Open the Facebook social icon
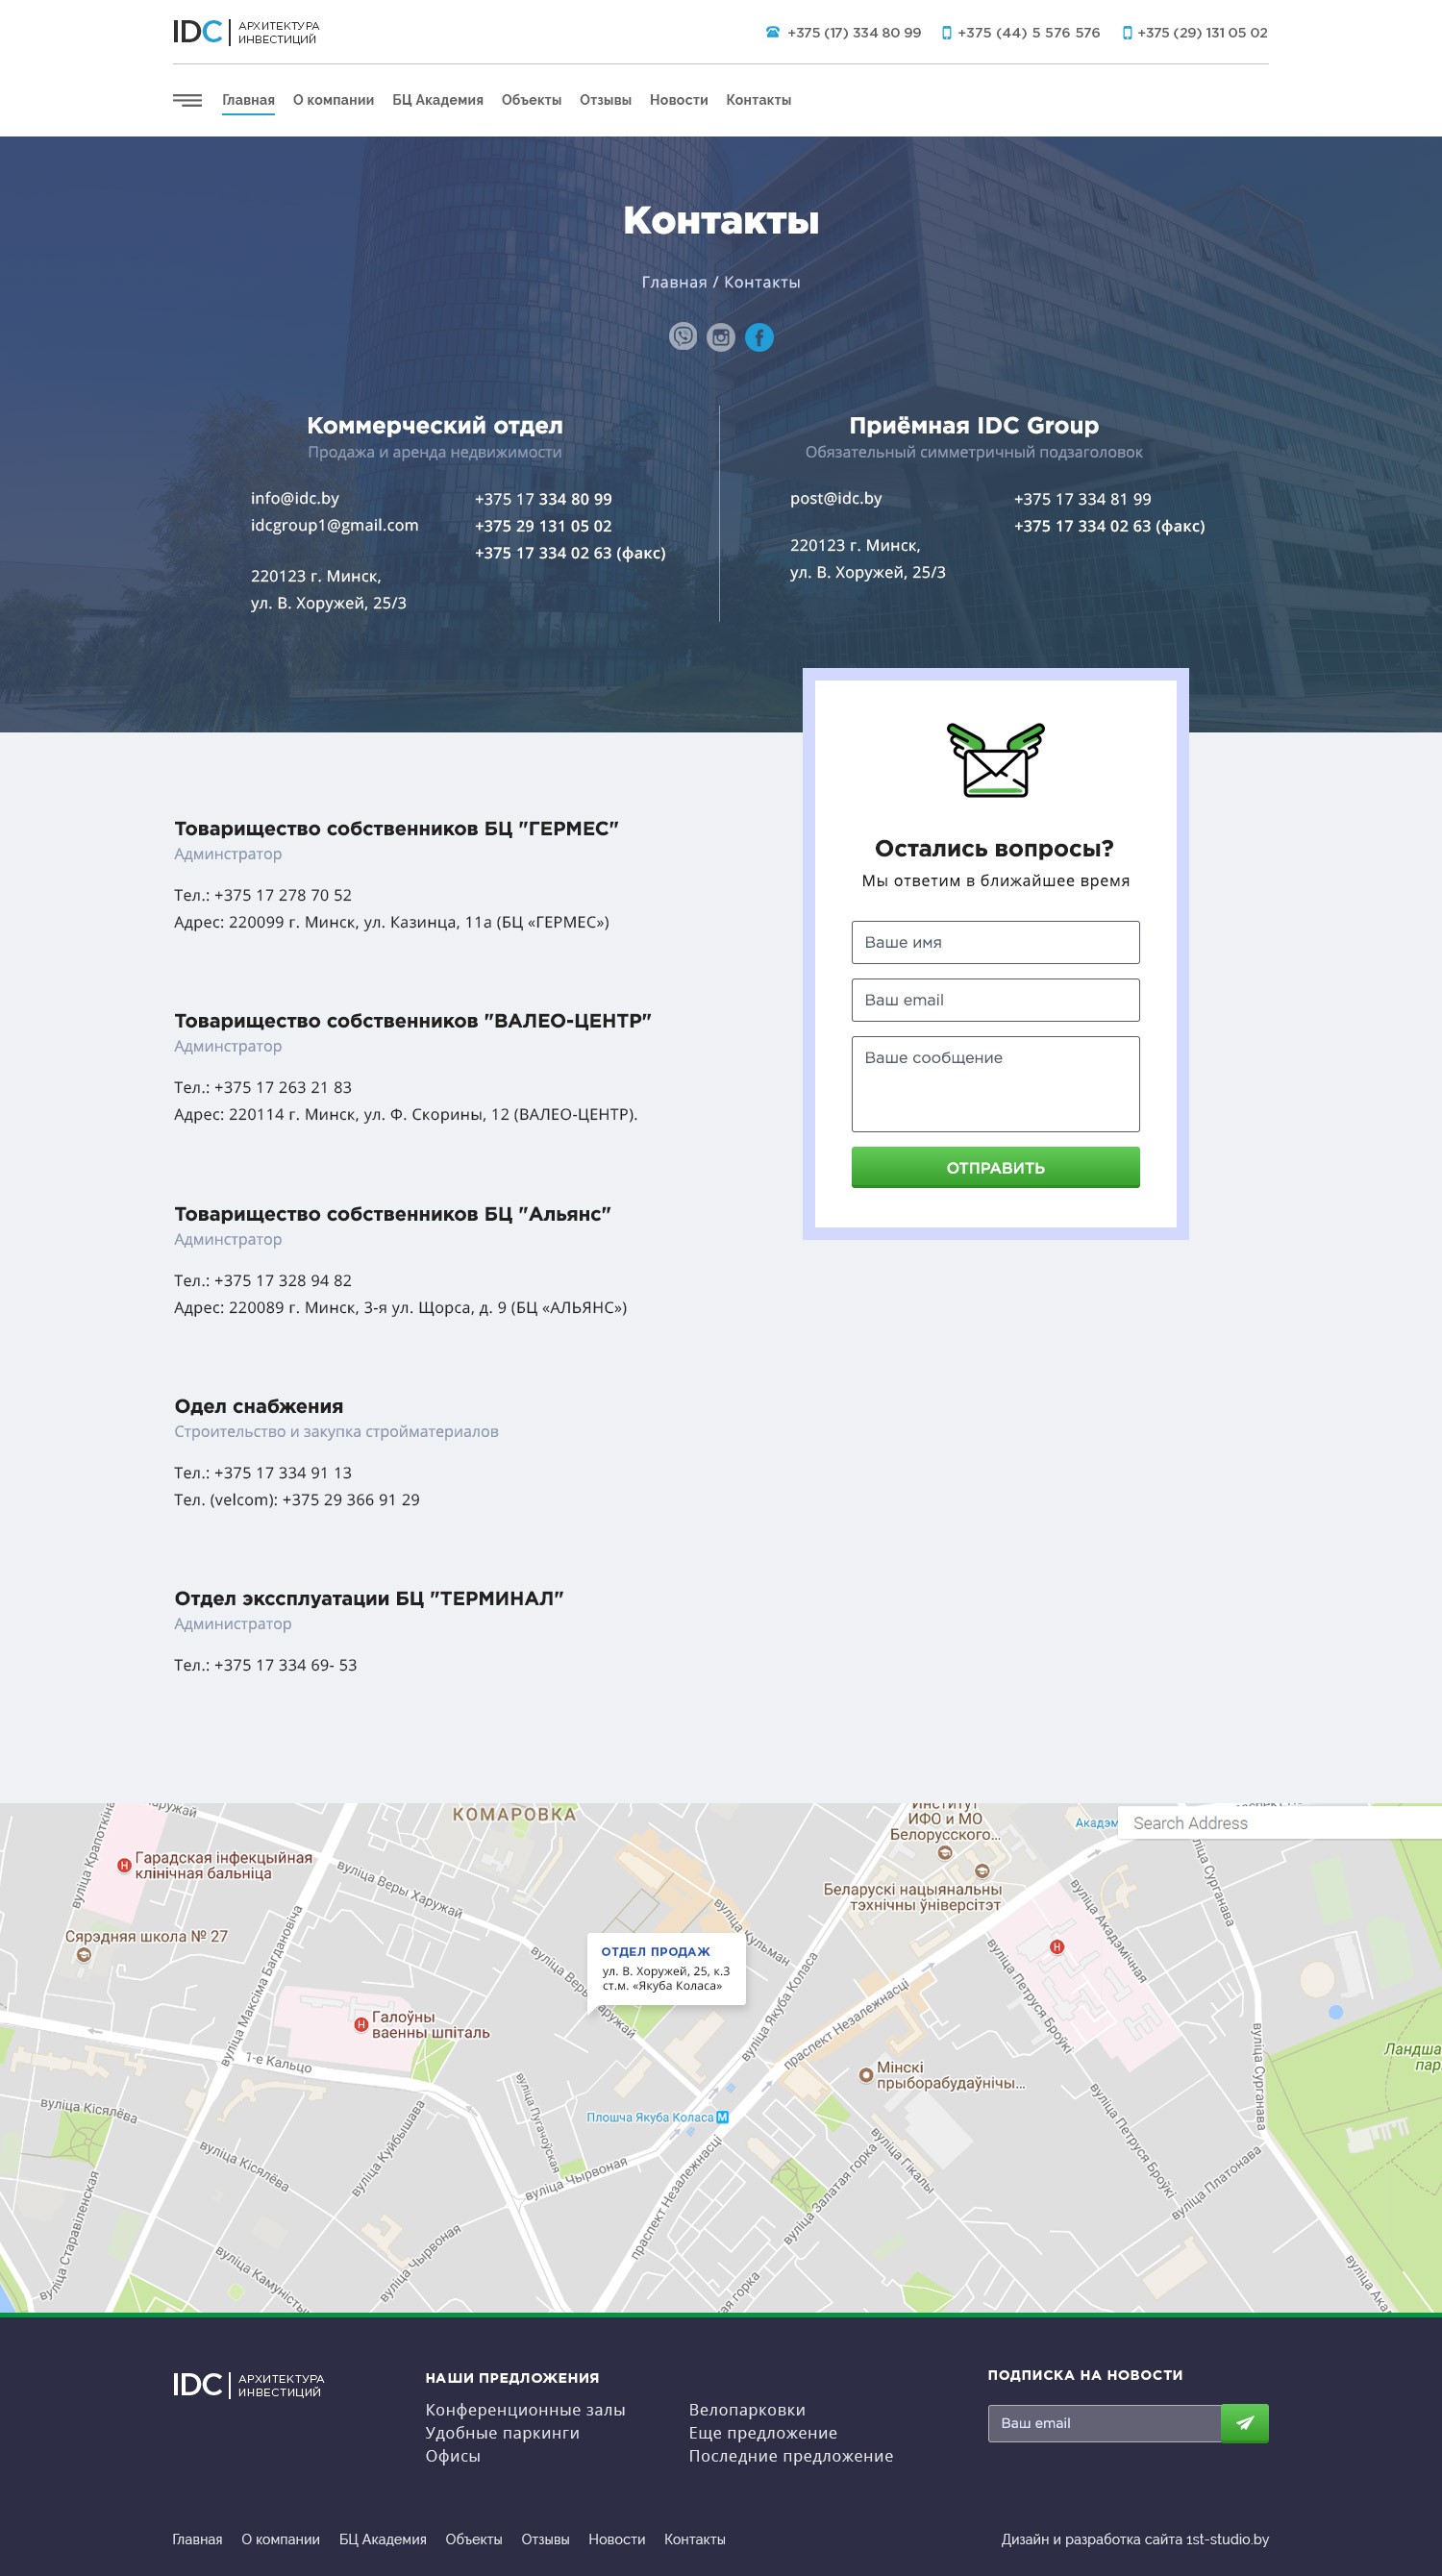This screenshot has height=2576, width=1442. [x=759, y=337]
